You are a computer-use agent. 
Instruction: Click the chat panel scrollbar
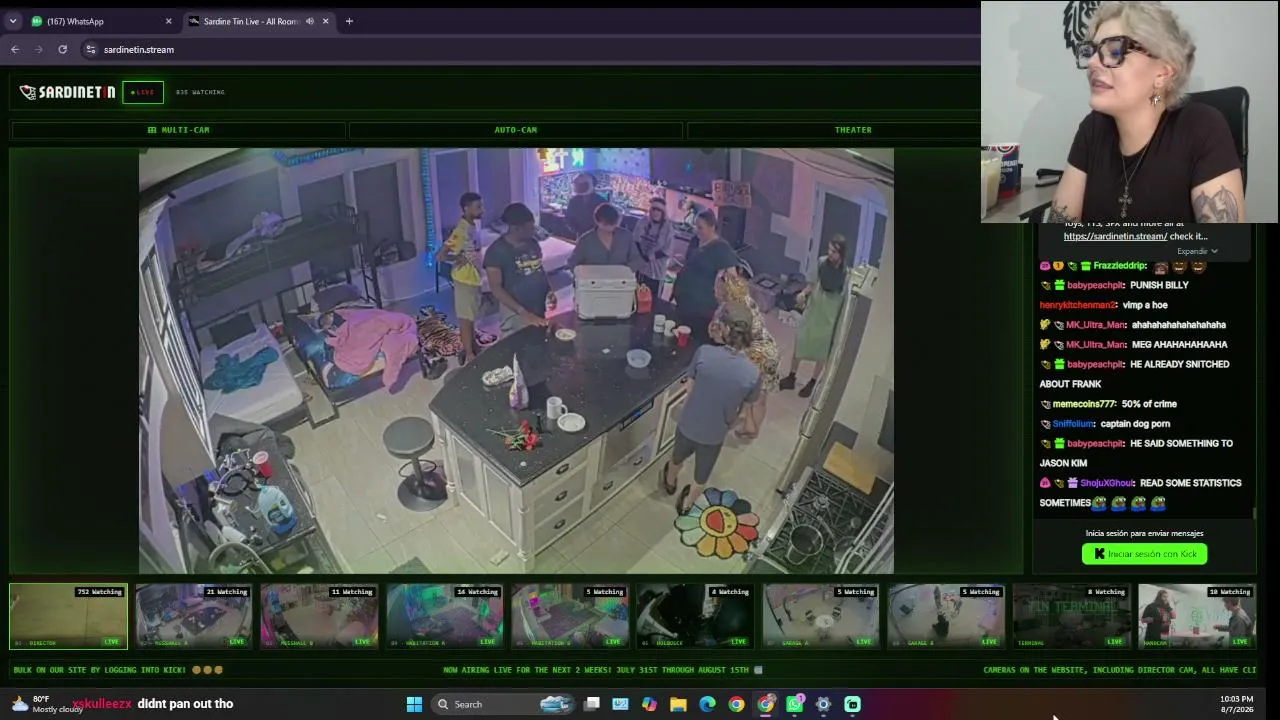click(1254, 512)
